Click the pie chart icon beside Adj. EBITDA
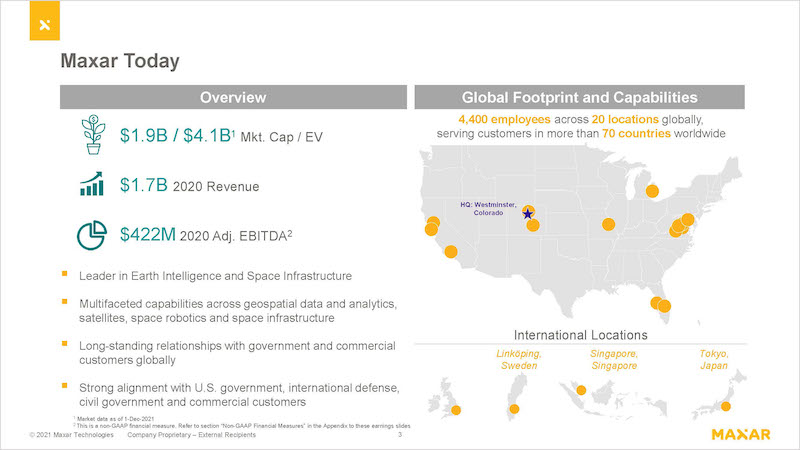Image resolution: width=800 pixels, height=450 pixels. [x=92, y=235]
